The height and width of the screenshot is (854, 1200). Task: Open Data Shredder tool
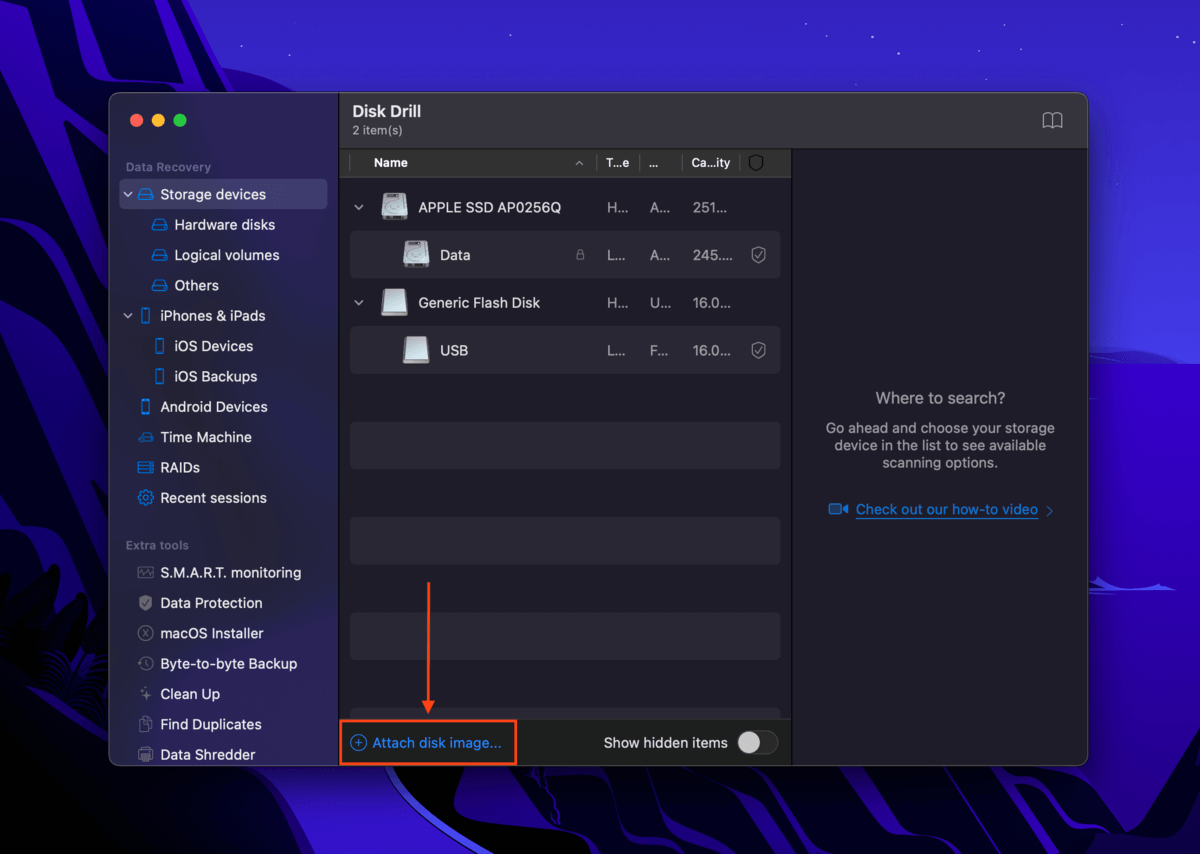pyautogui.click(x=207, y=755)
